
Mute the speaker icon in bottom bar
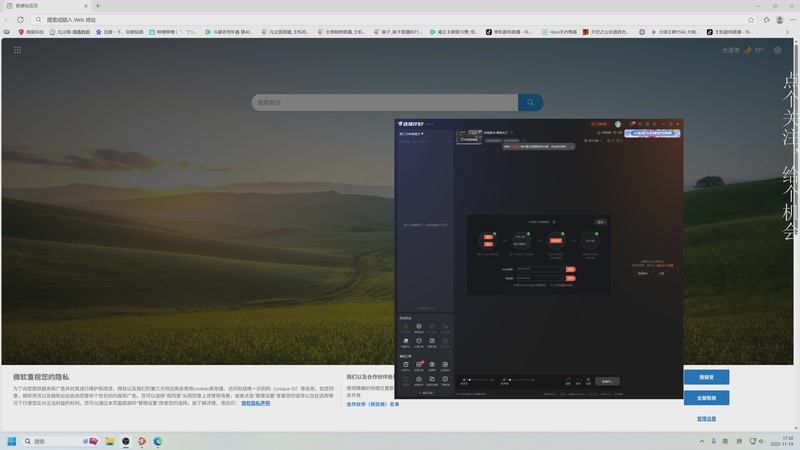click(x=504, y=380)
